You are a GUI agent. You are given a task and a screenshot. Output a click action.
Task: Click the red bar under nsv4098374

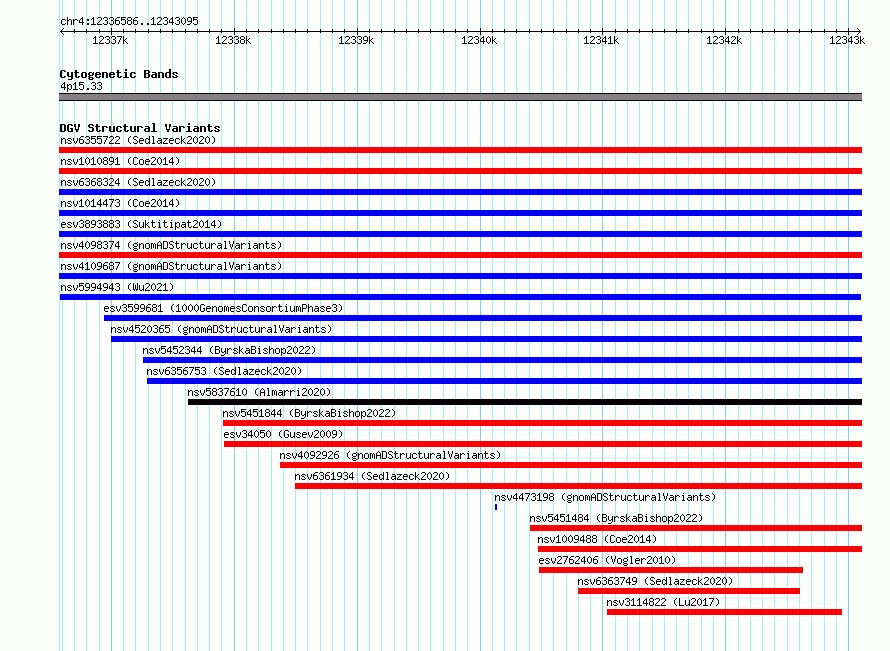click(x=460, y=255)
